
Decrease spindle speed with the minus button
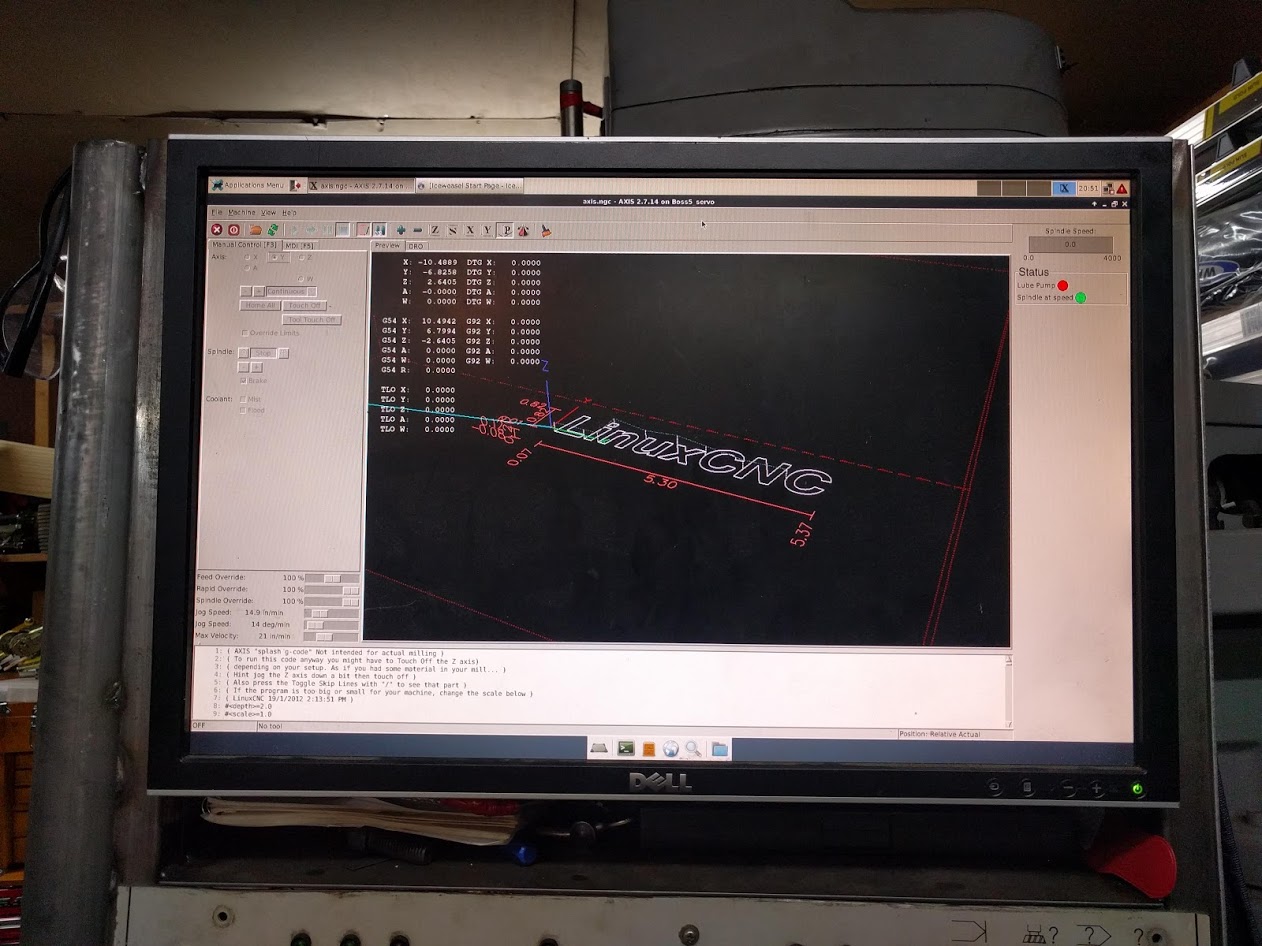[x=244, y=367]
